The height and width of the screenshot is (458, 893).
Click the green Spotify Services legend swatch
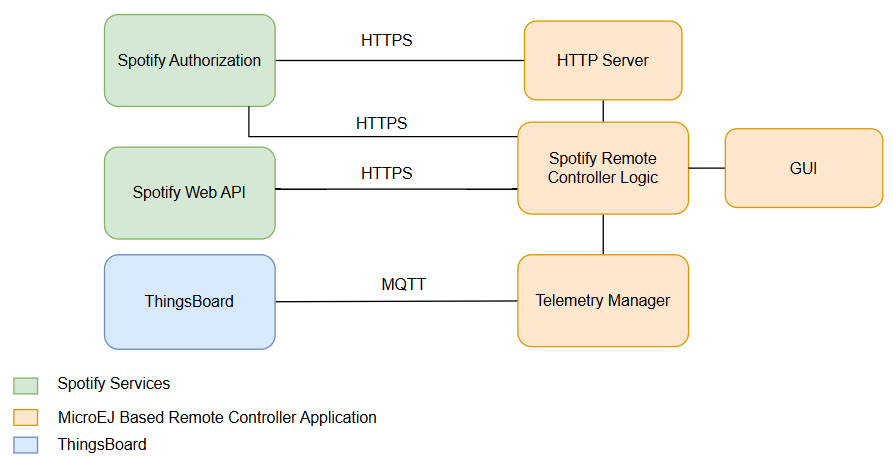[26, 386]
